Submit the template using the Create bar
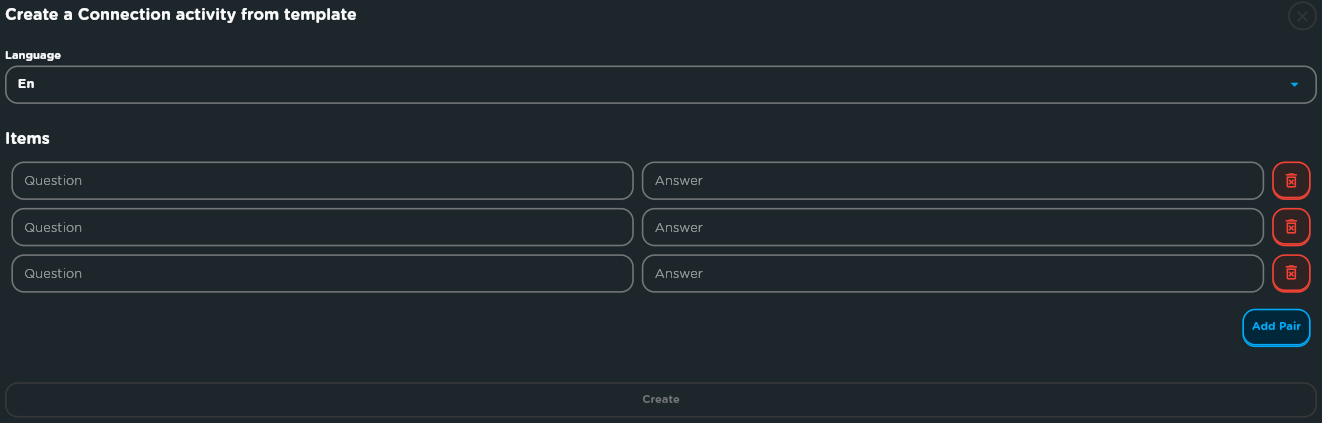Screen dimensions: 1322x423 [661, 399]
